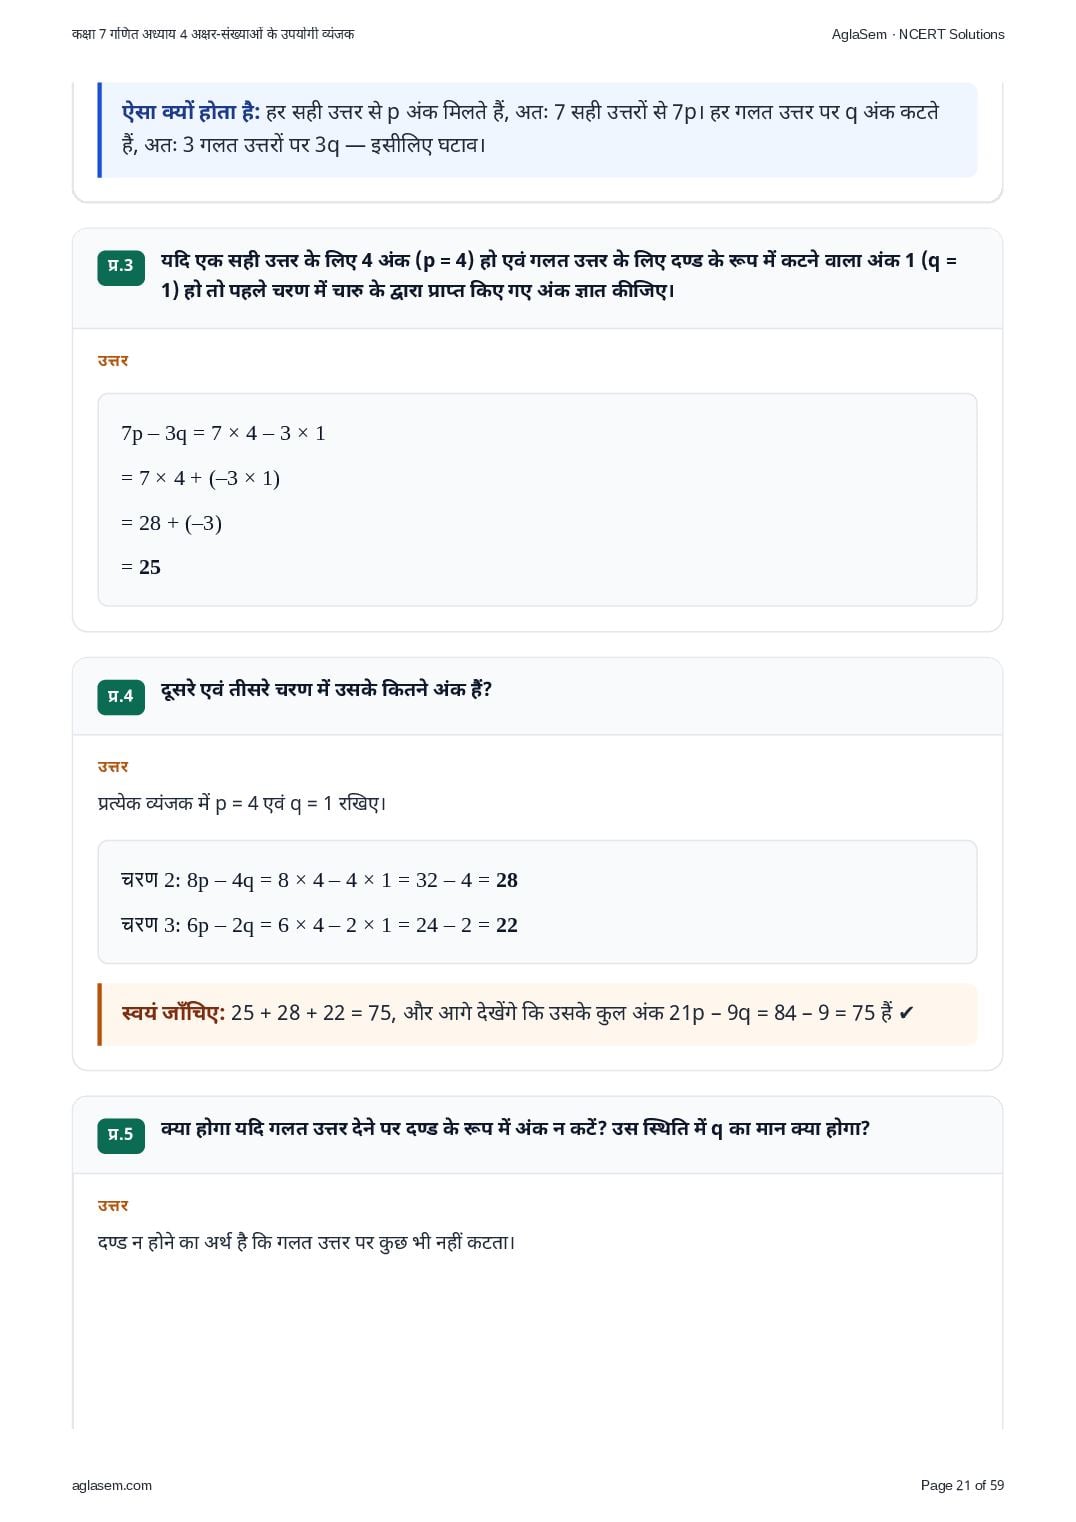This screenshot has width=1076, height=1522.
Task: Click the प्र.5 question badge
Action: tap(121, 1135)
